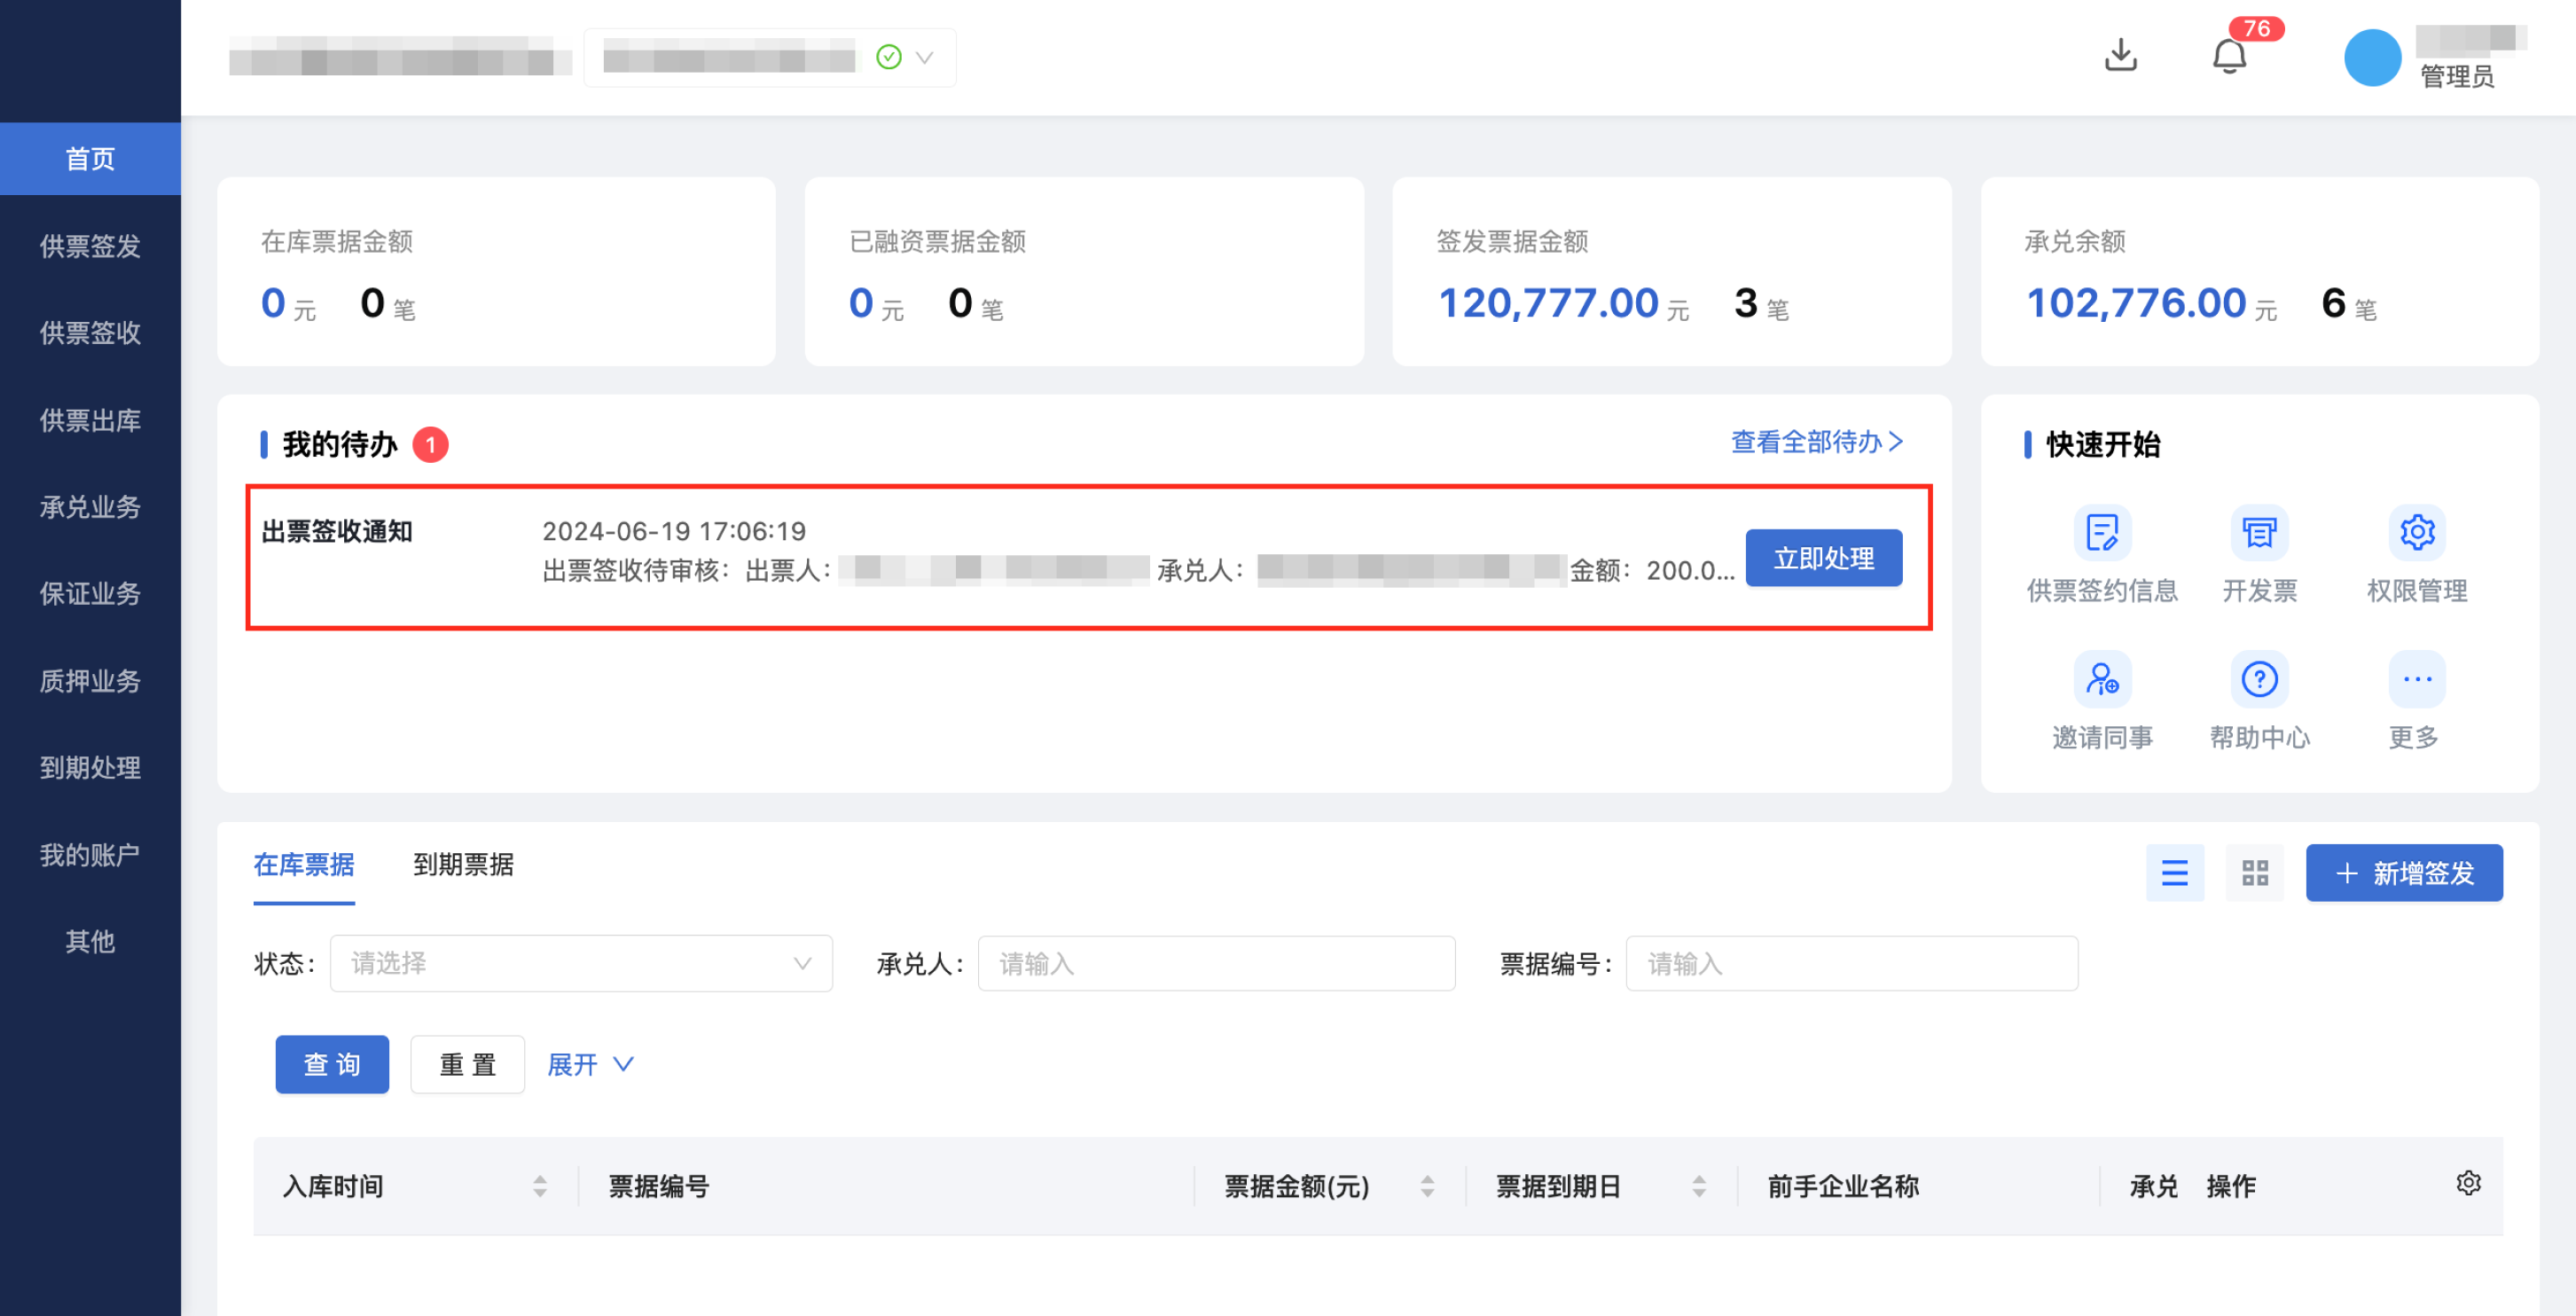The width and height of the screenshot is (2576, 1316).
Task: Switch the ticket table to list view
Action: click(2175, 872)
